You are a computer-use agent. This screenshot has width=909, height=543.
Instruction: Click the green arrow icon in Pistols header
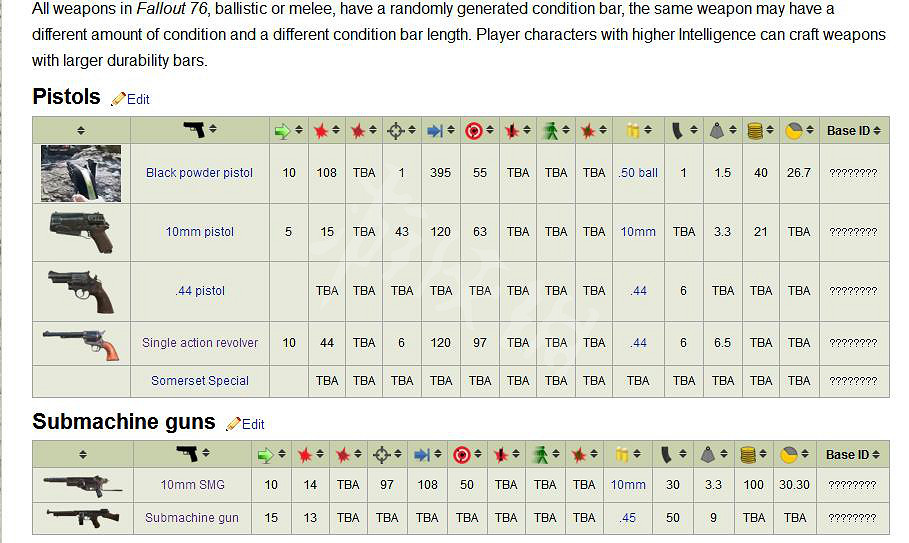pyautogui.click(x=282, y=130)
